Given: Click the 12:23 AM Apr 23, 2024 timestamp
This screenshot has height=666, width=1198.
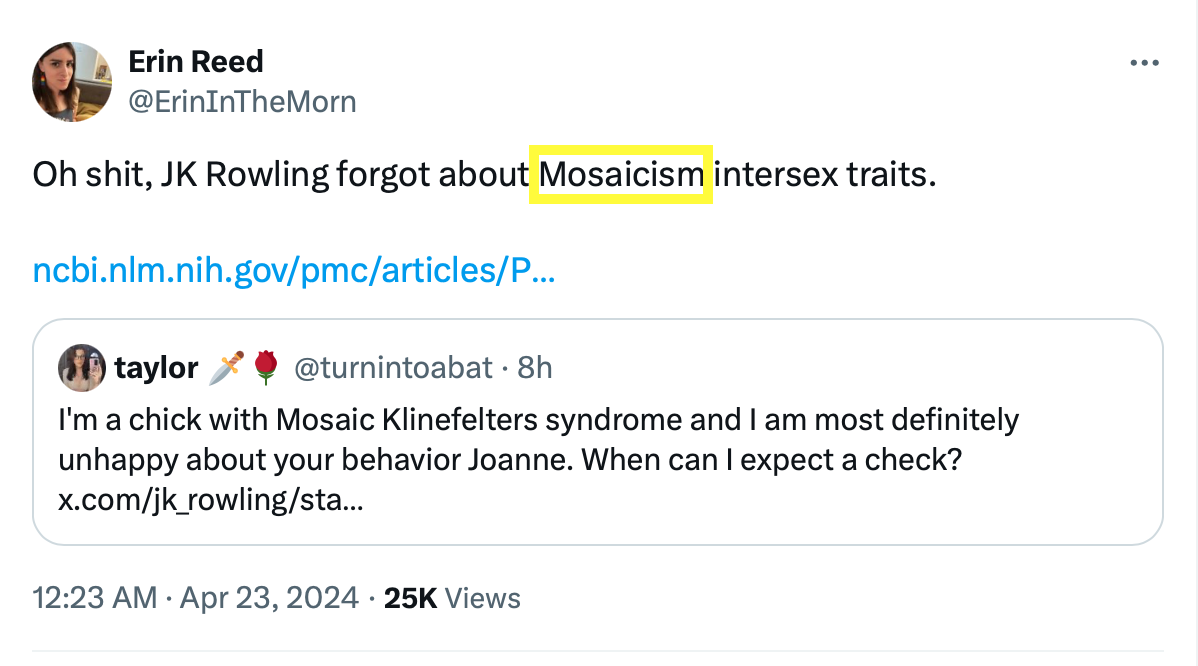Looking at the screenshot, I should pos(196,598).
